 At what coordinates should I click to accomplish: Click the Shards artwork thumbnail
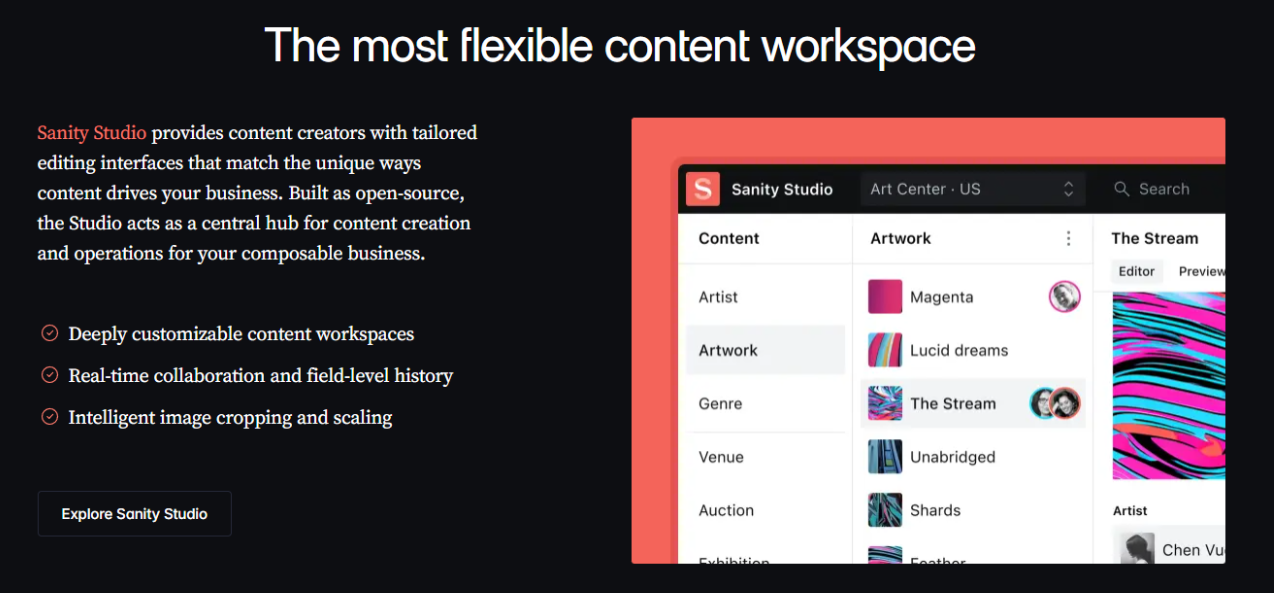[885, 510]
